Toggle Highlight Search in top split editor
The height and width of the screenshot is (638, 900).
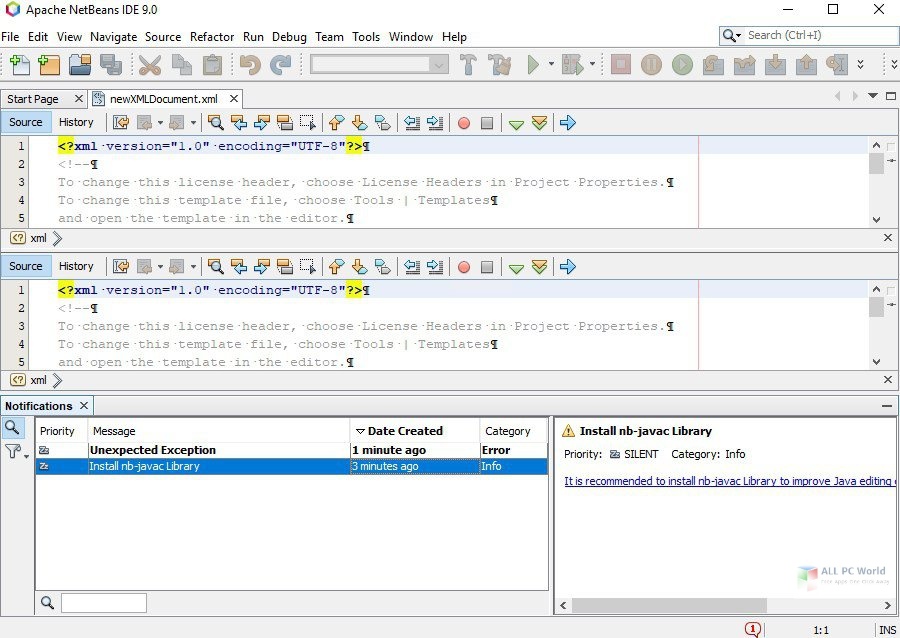284,122
